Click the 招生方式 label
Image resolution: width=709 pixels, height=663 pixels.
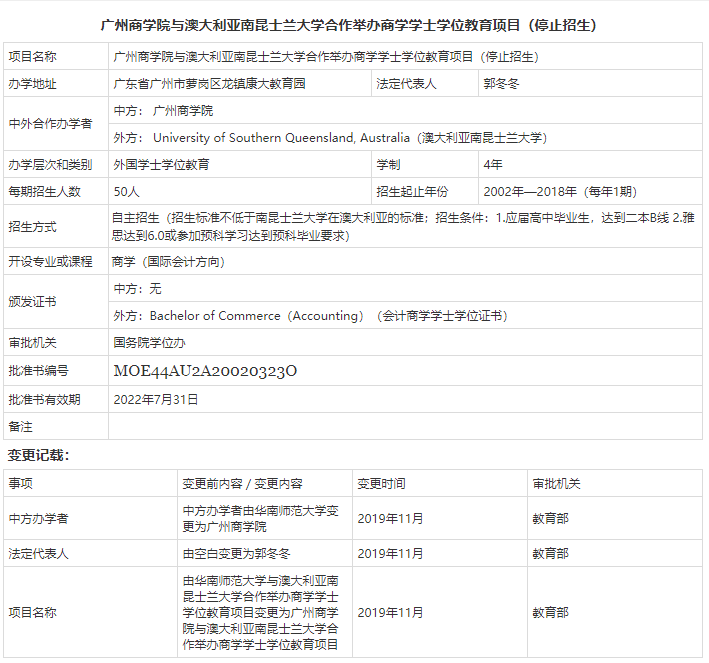tap(33, 227)
